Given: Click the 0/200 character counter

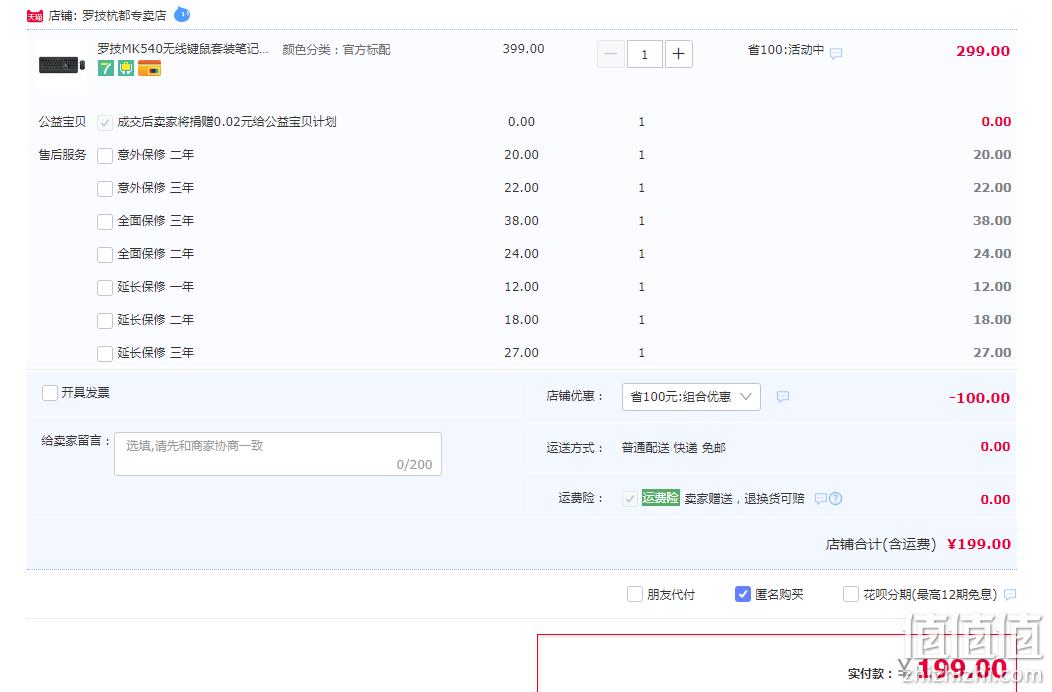Looking at the screenshot, I should [x=414, y=464].
